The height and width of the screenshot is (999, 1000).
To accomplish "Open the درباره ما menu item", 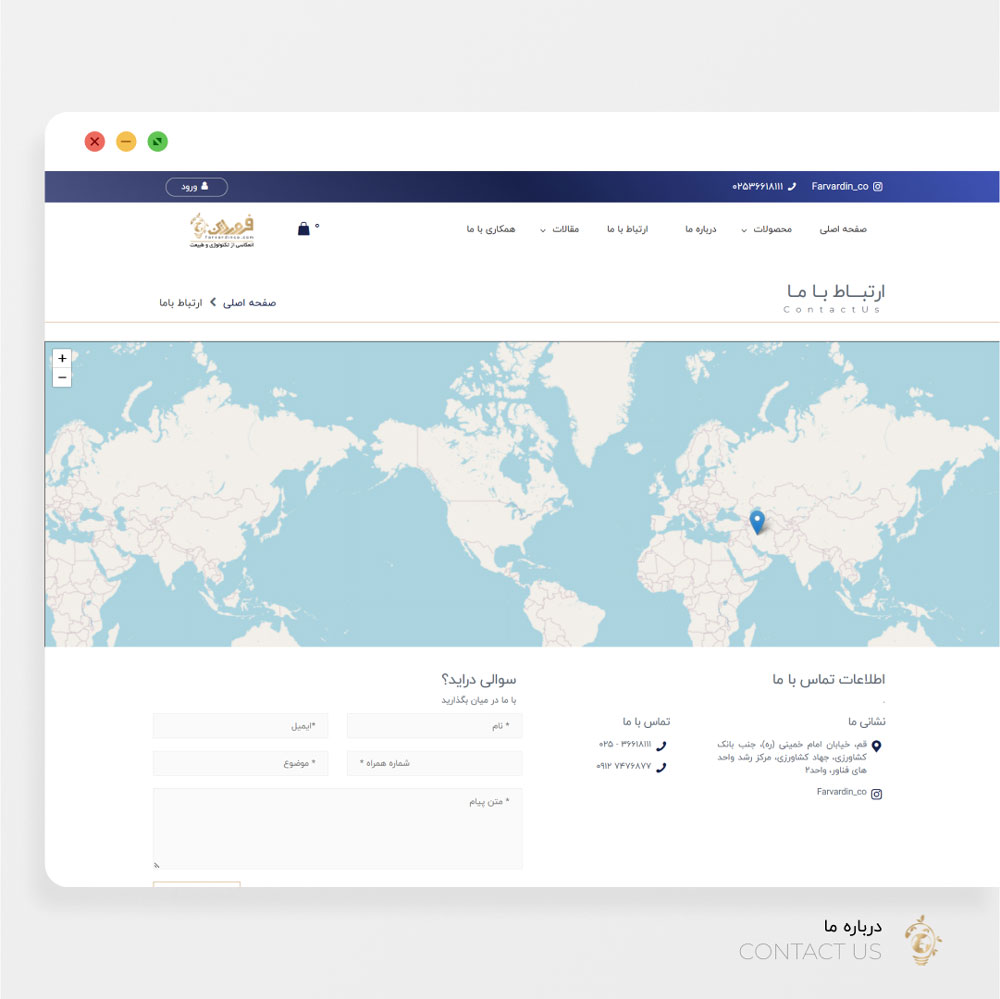I will (x=700, y=230).
